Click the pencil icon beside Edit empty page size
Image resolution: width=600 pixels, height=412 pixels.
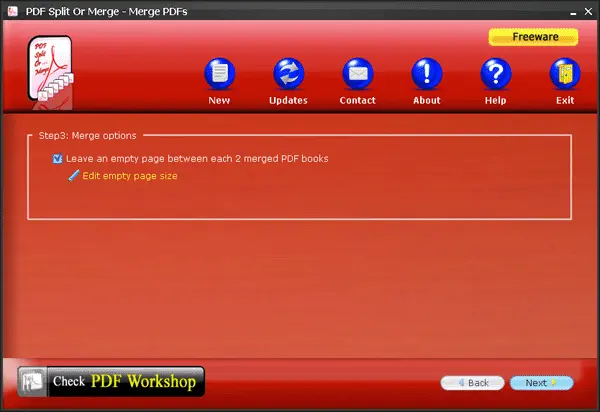point(73,176)
